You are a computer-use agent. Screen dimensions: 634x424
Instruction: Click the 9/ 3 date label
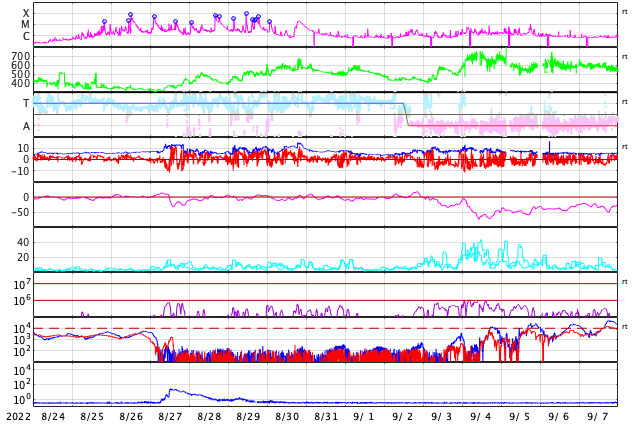point(442,416)
